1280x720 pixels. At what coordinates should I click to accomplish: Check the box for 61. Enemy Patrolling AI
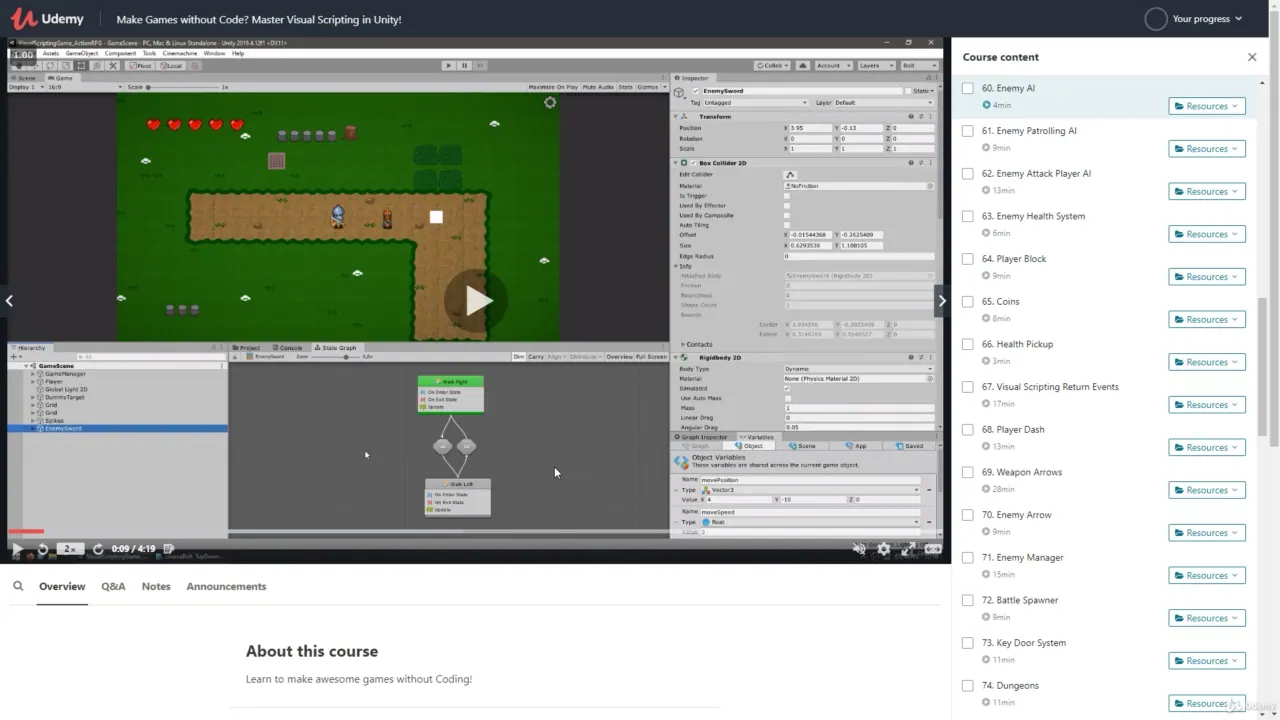[x=967, y=131]
